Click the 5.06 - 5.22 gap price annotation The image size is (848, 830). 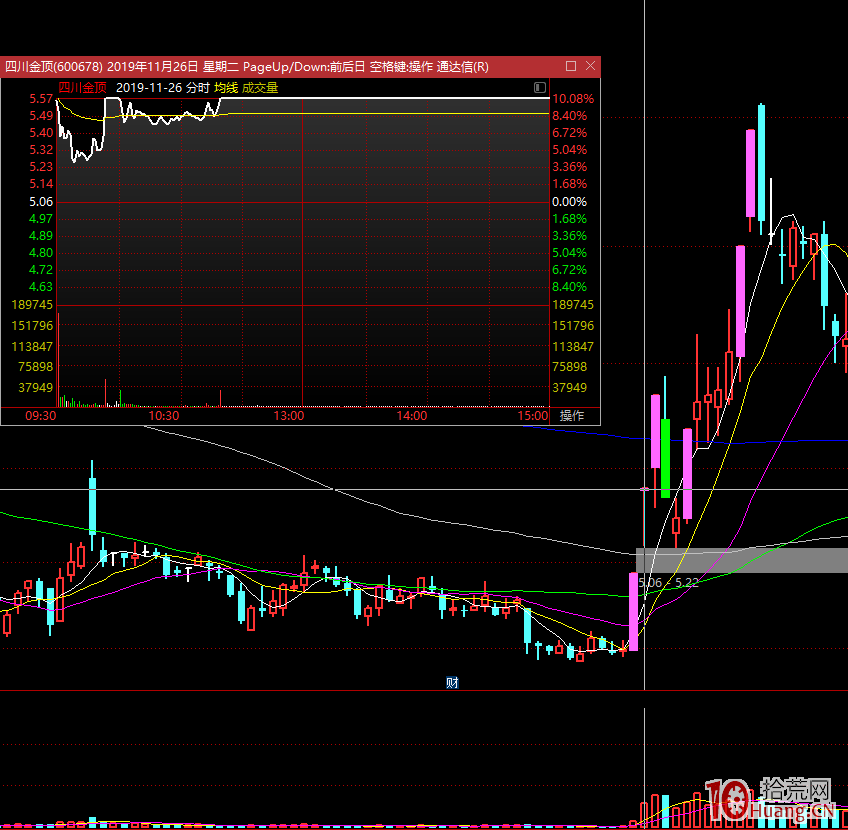(668, 582)
